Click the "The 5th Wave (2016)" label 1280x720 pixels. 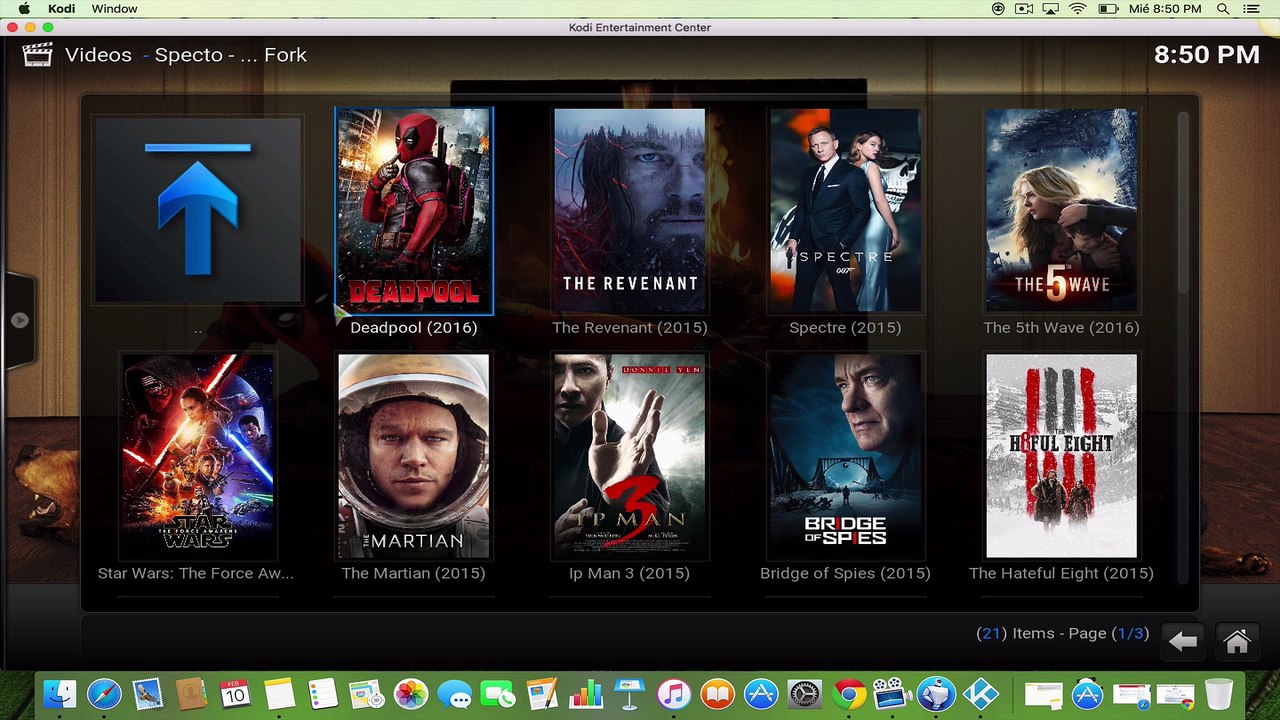pyautogui.click(x=1061, y=328)
